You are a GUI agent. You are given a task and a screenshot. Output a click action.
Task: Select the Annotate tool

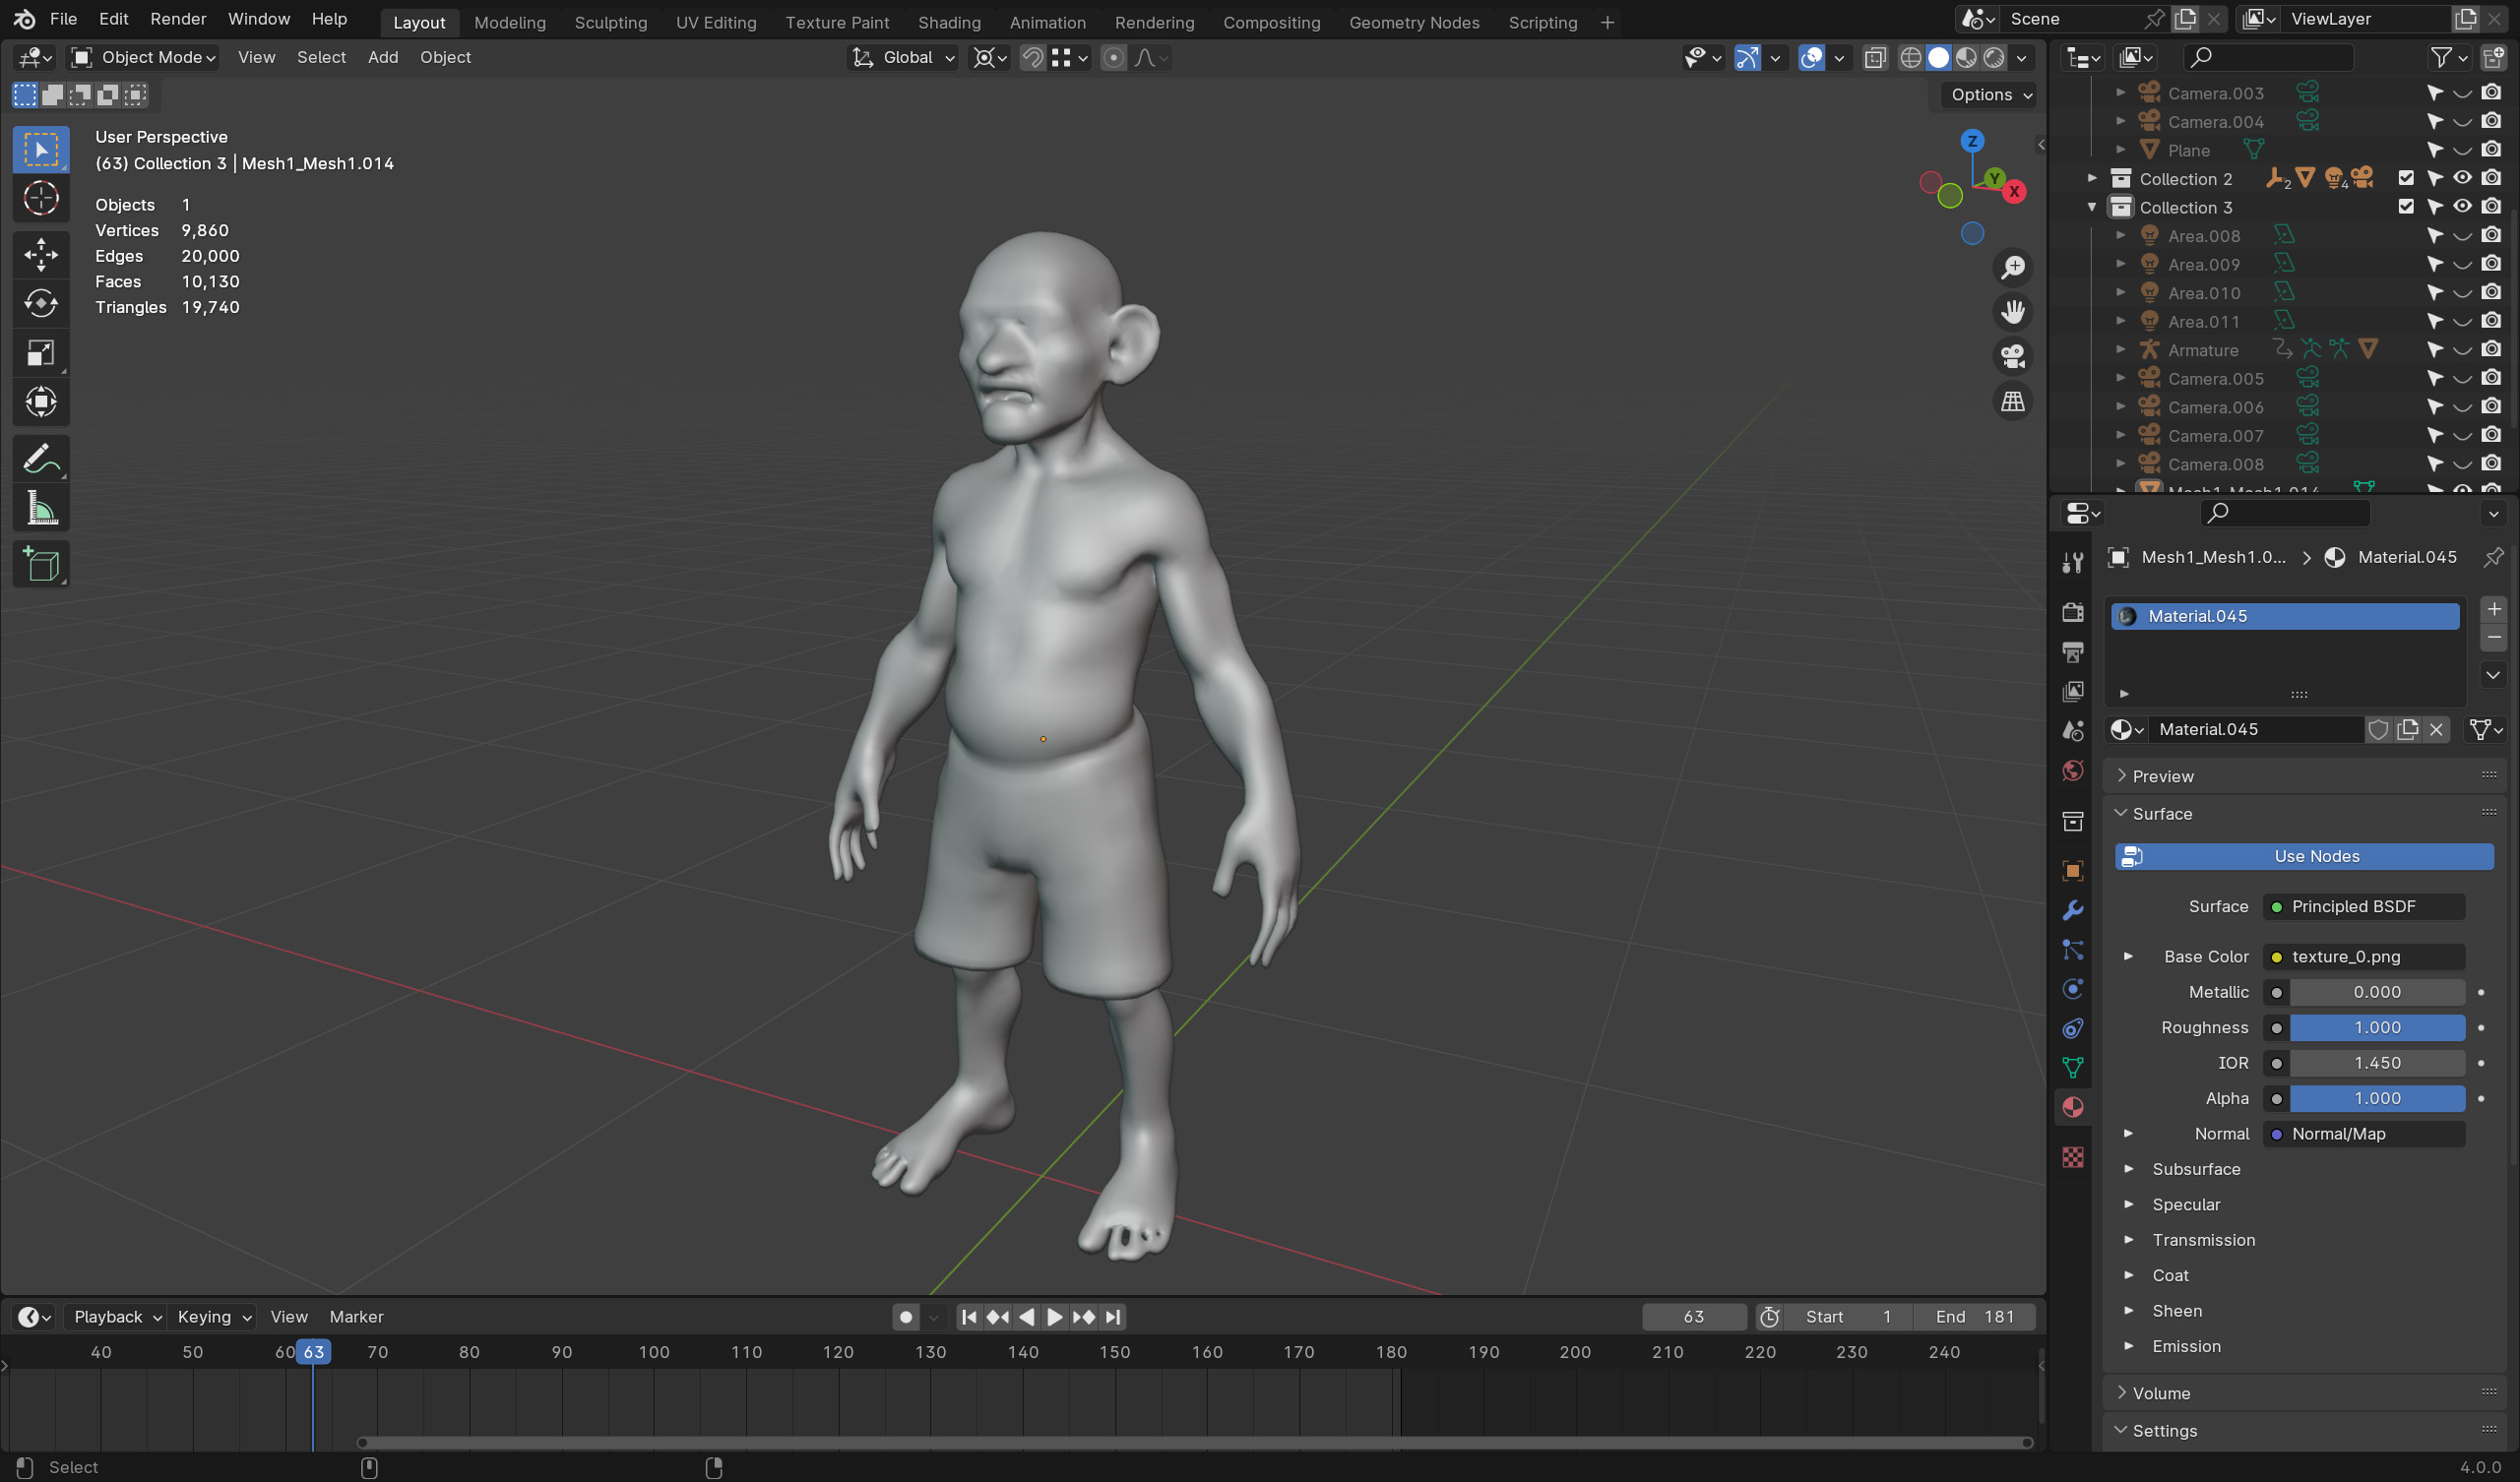(x=41, y=459)
